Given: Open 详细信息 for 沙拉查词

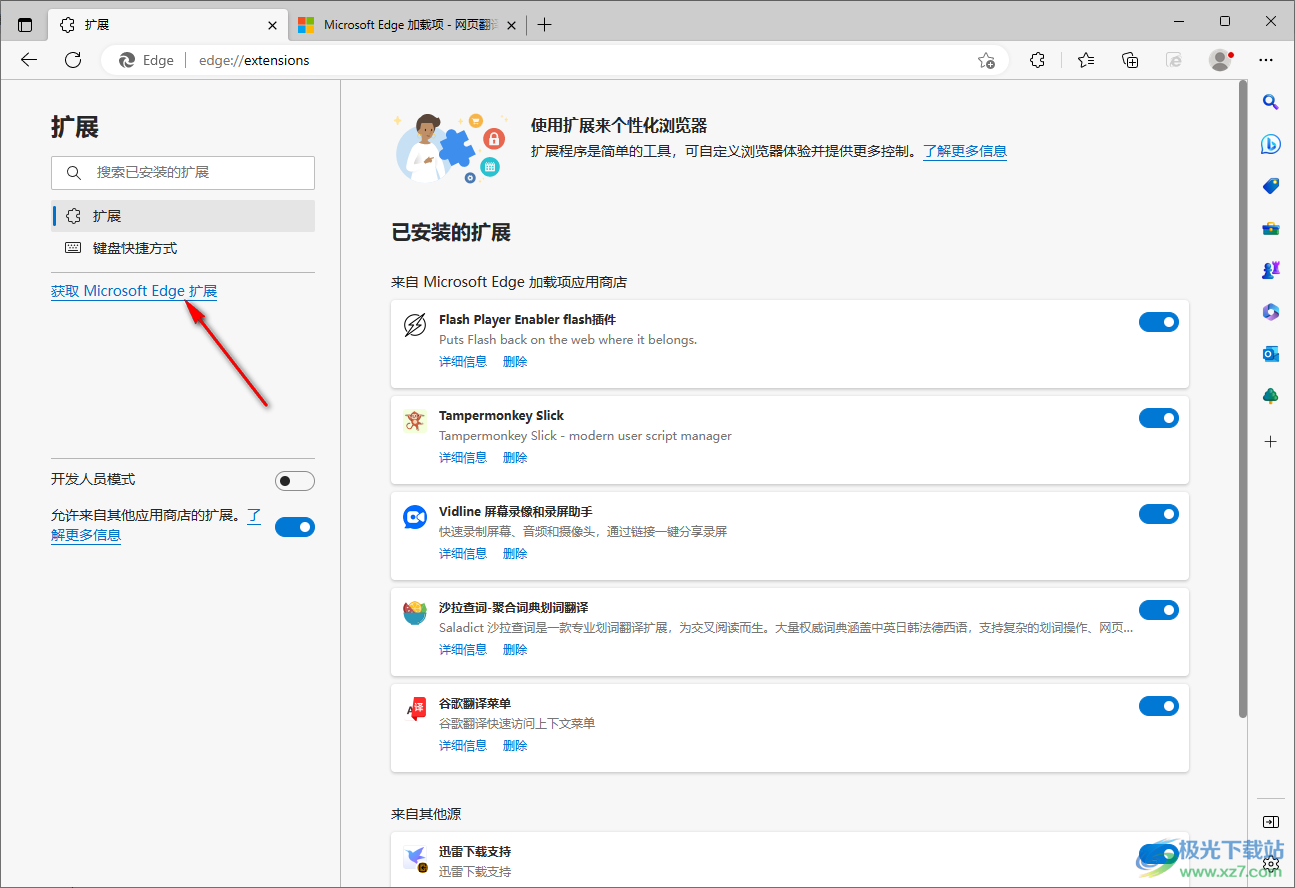Looking at the screenshot, I should point(463,649).
